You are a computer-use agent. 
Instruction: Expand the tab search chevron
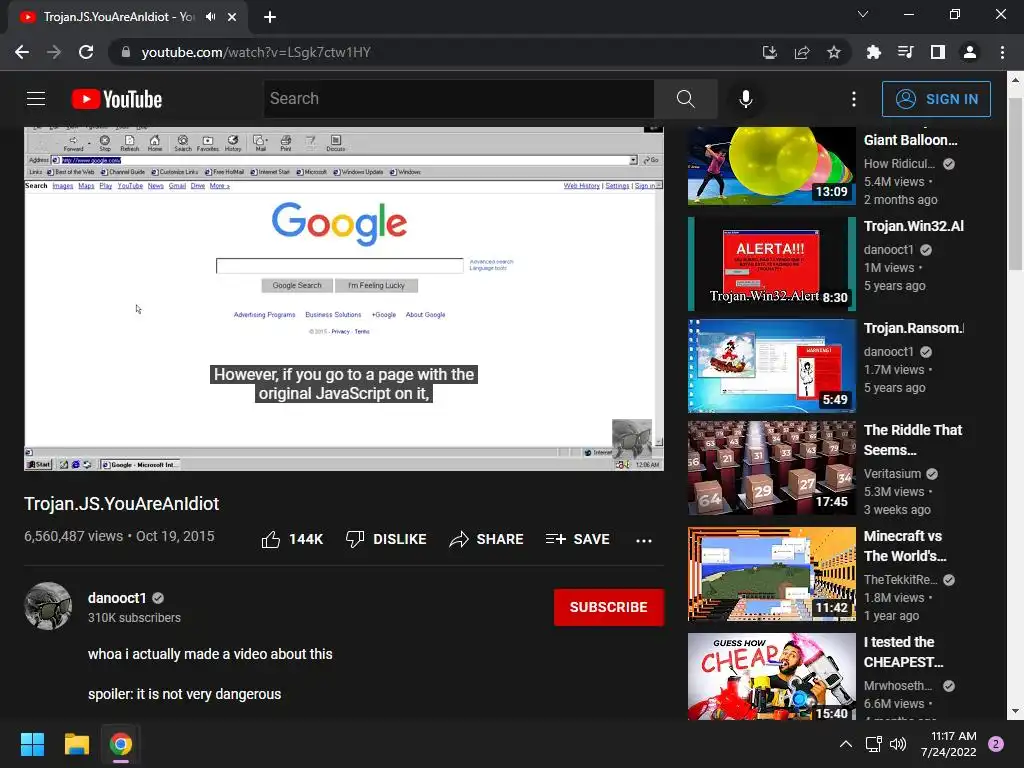(863, 14)
